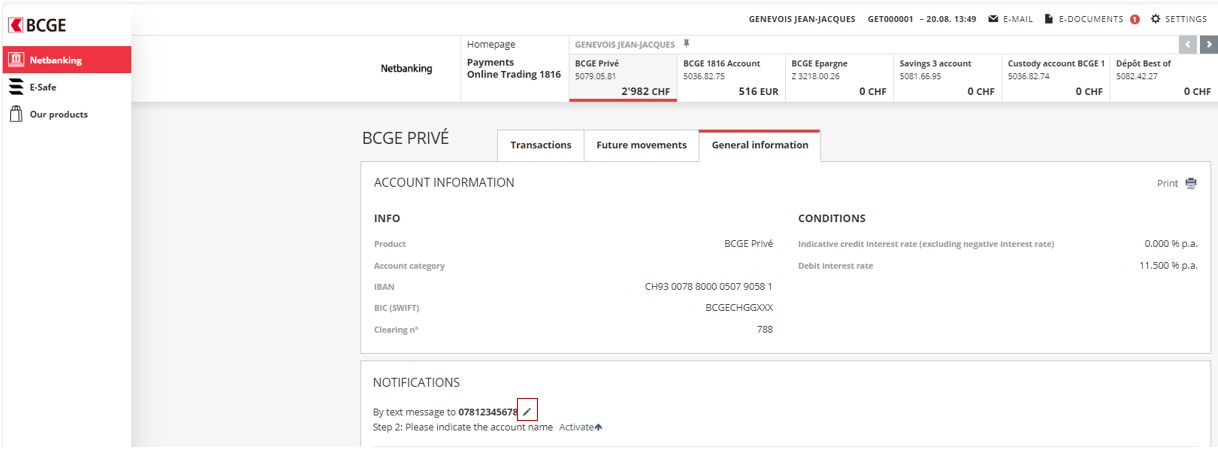The height and width of the screenshot is (451, 1218).
Task: Click the Netbanking bank icon
Action: coord(16,60)
